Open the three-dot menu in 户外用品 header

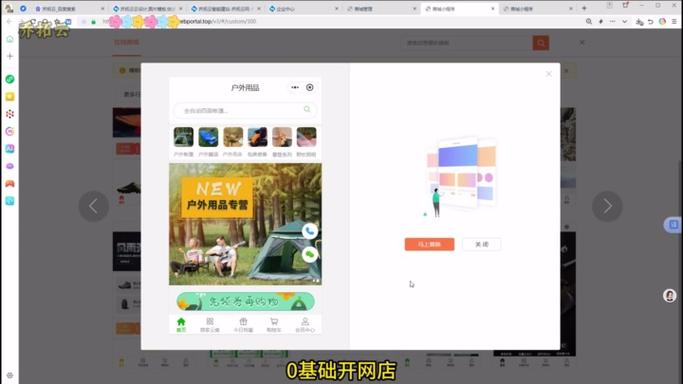click(x=295, y=88)
